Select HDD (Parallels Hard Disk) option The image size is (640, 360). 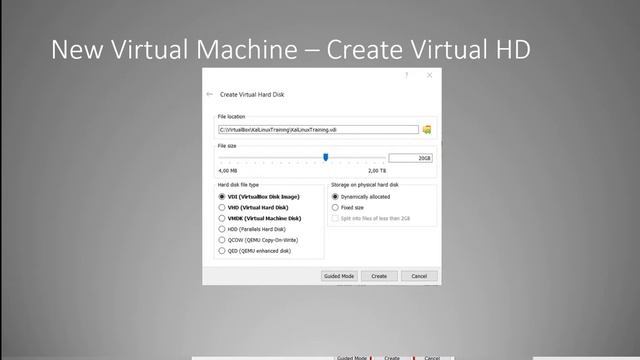[252, 229]
